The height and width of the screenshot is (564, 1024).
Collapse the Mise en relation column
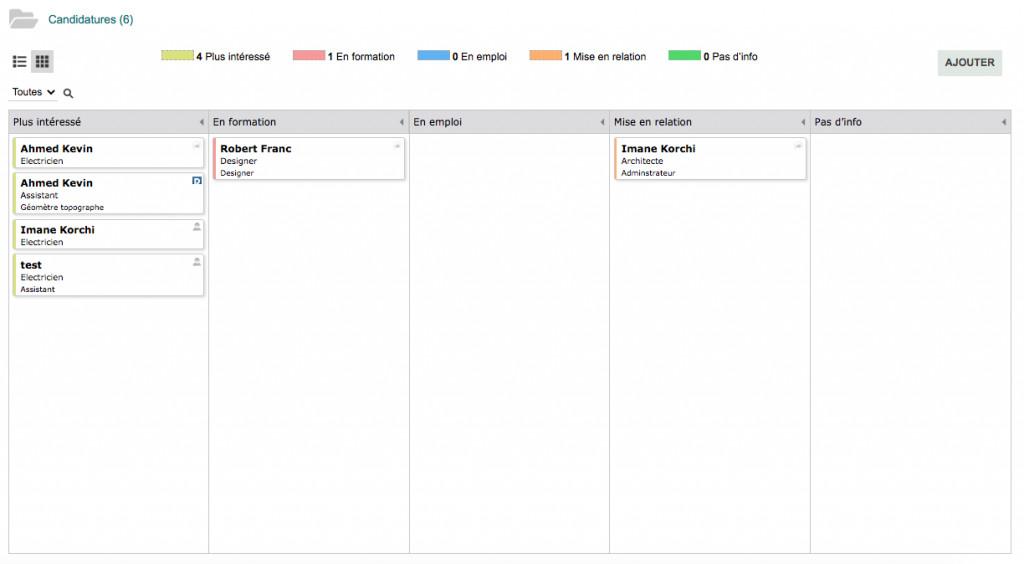pyautogui.click(x=803, y=122)
